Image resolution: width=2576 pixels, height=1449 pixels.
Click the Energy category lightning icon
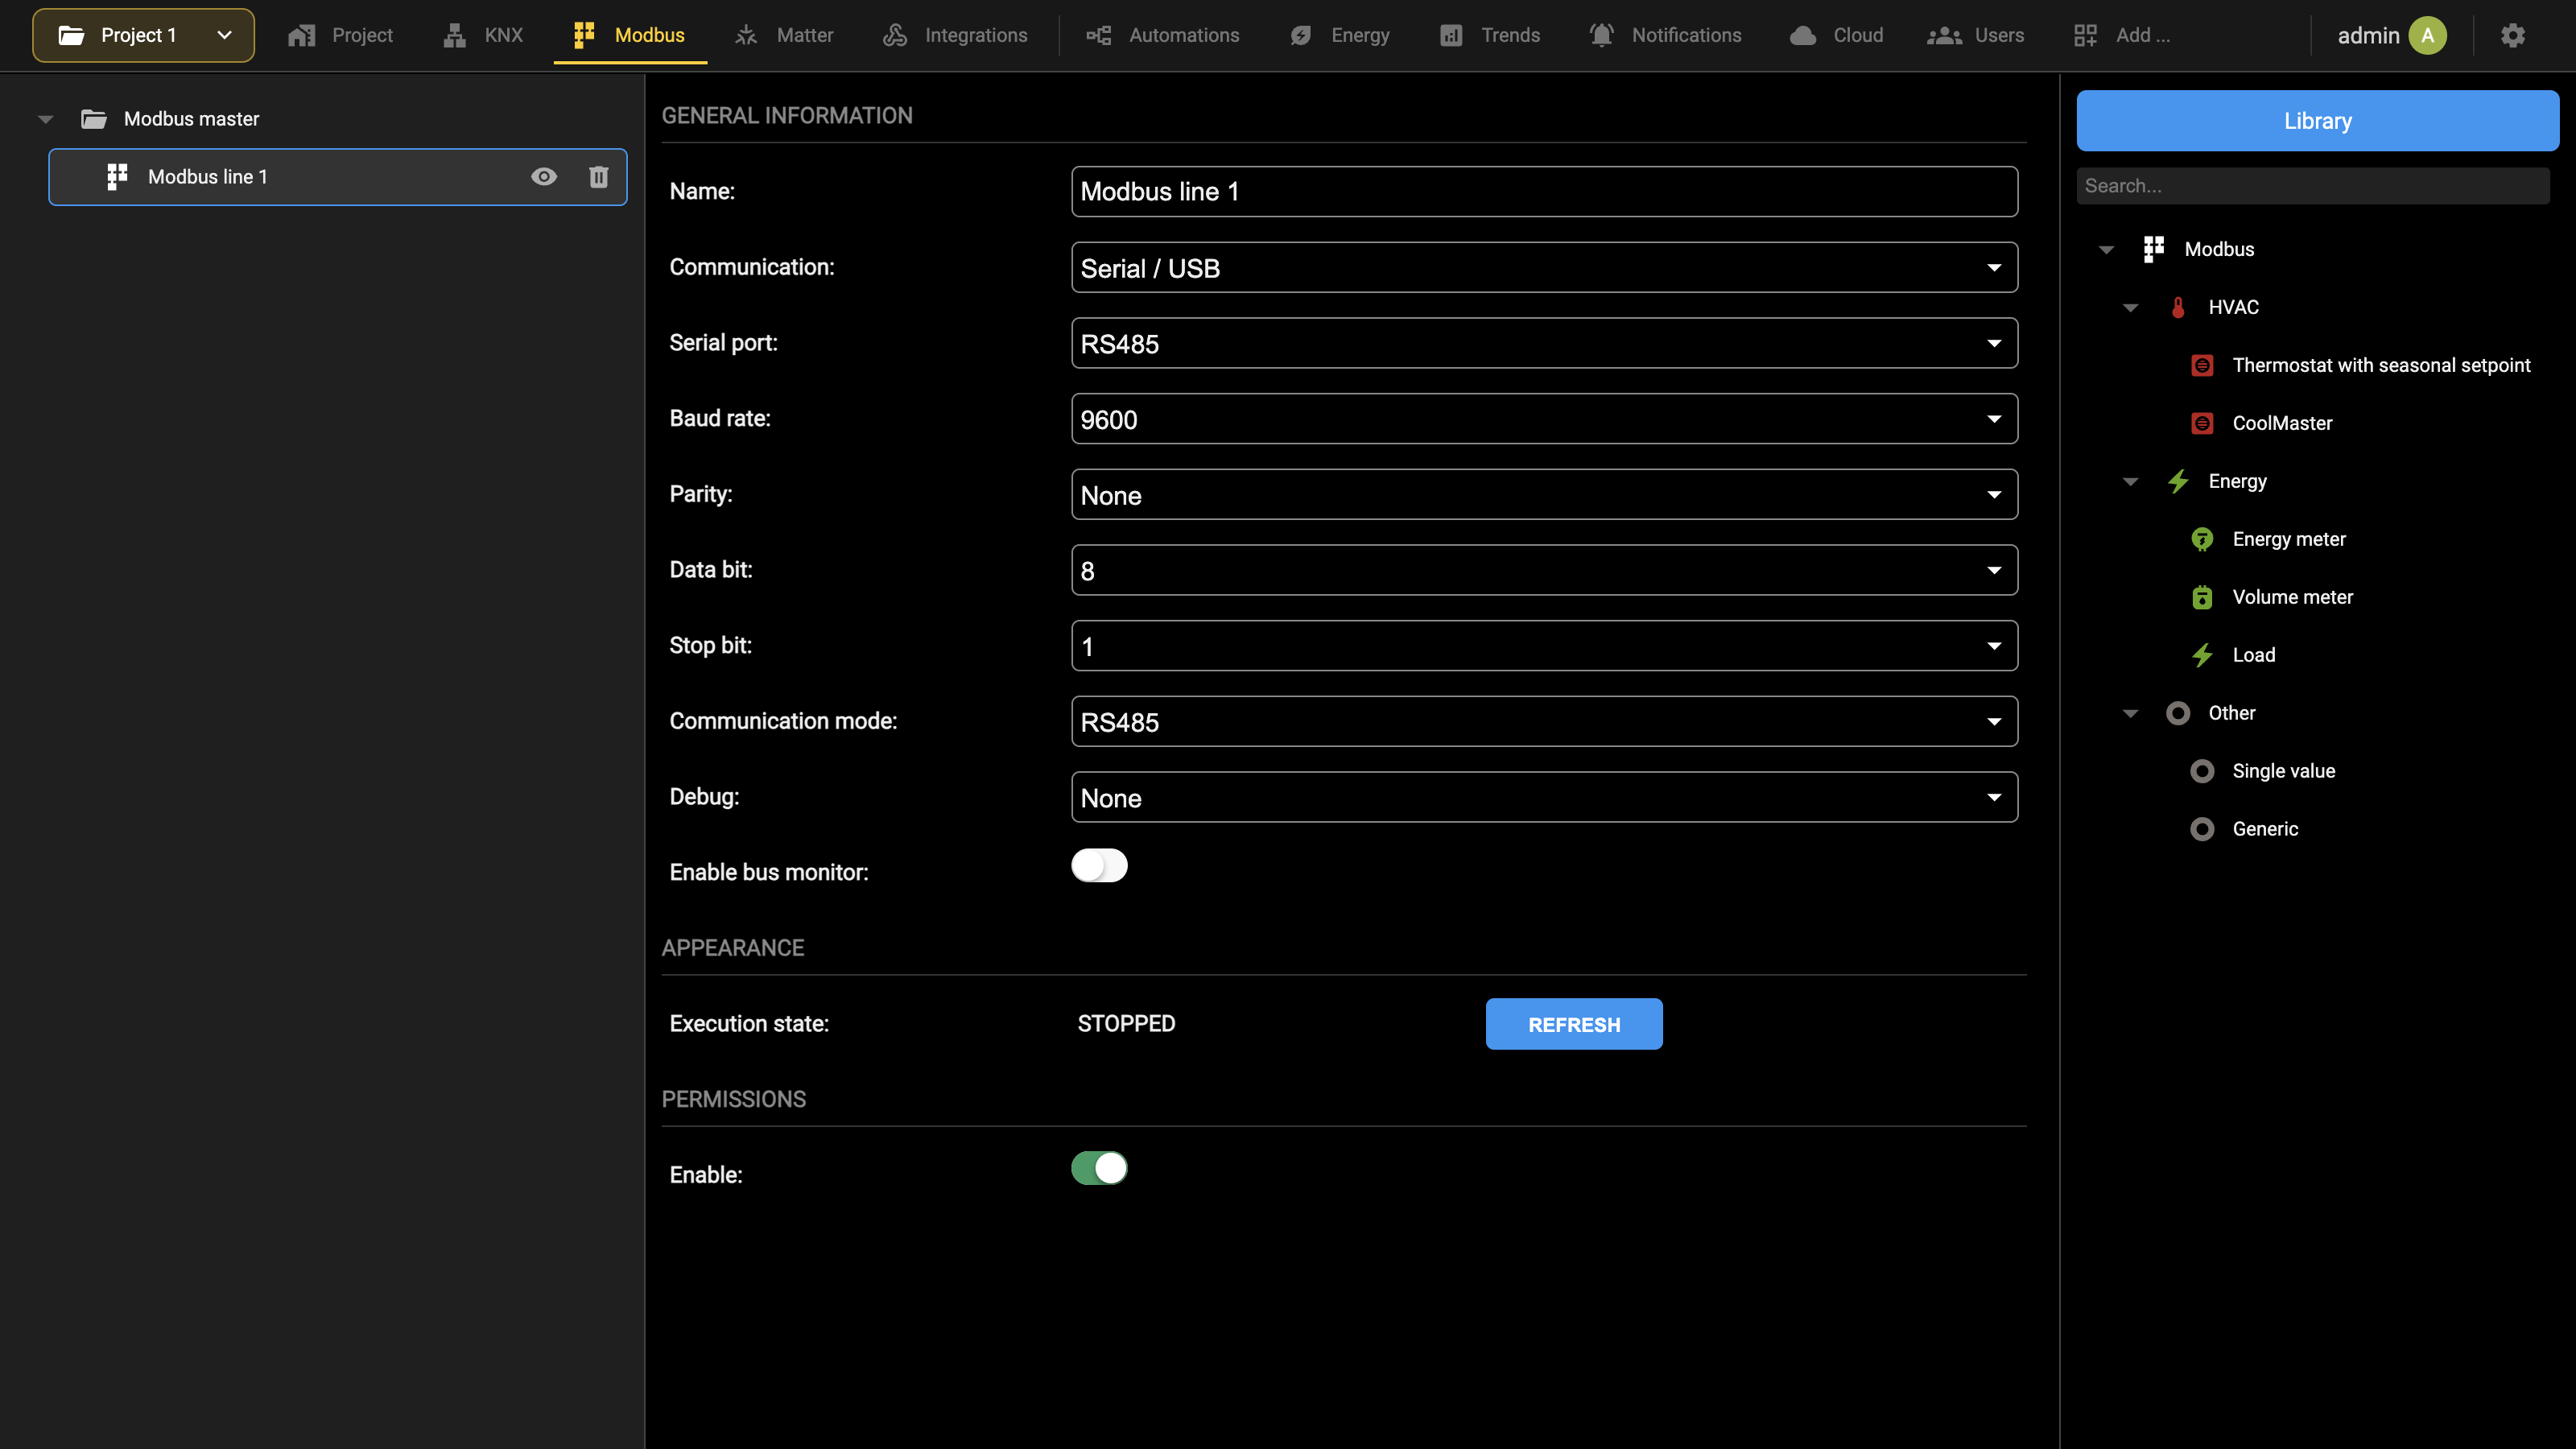pos(2178,481)
